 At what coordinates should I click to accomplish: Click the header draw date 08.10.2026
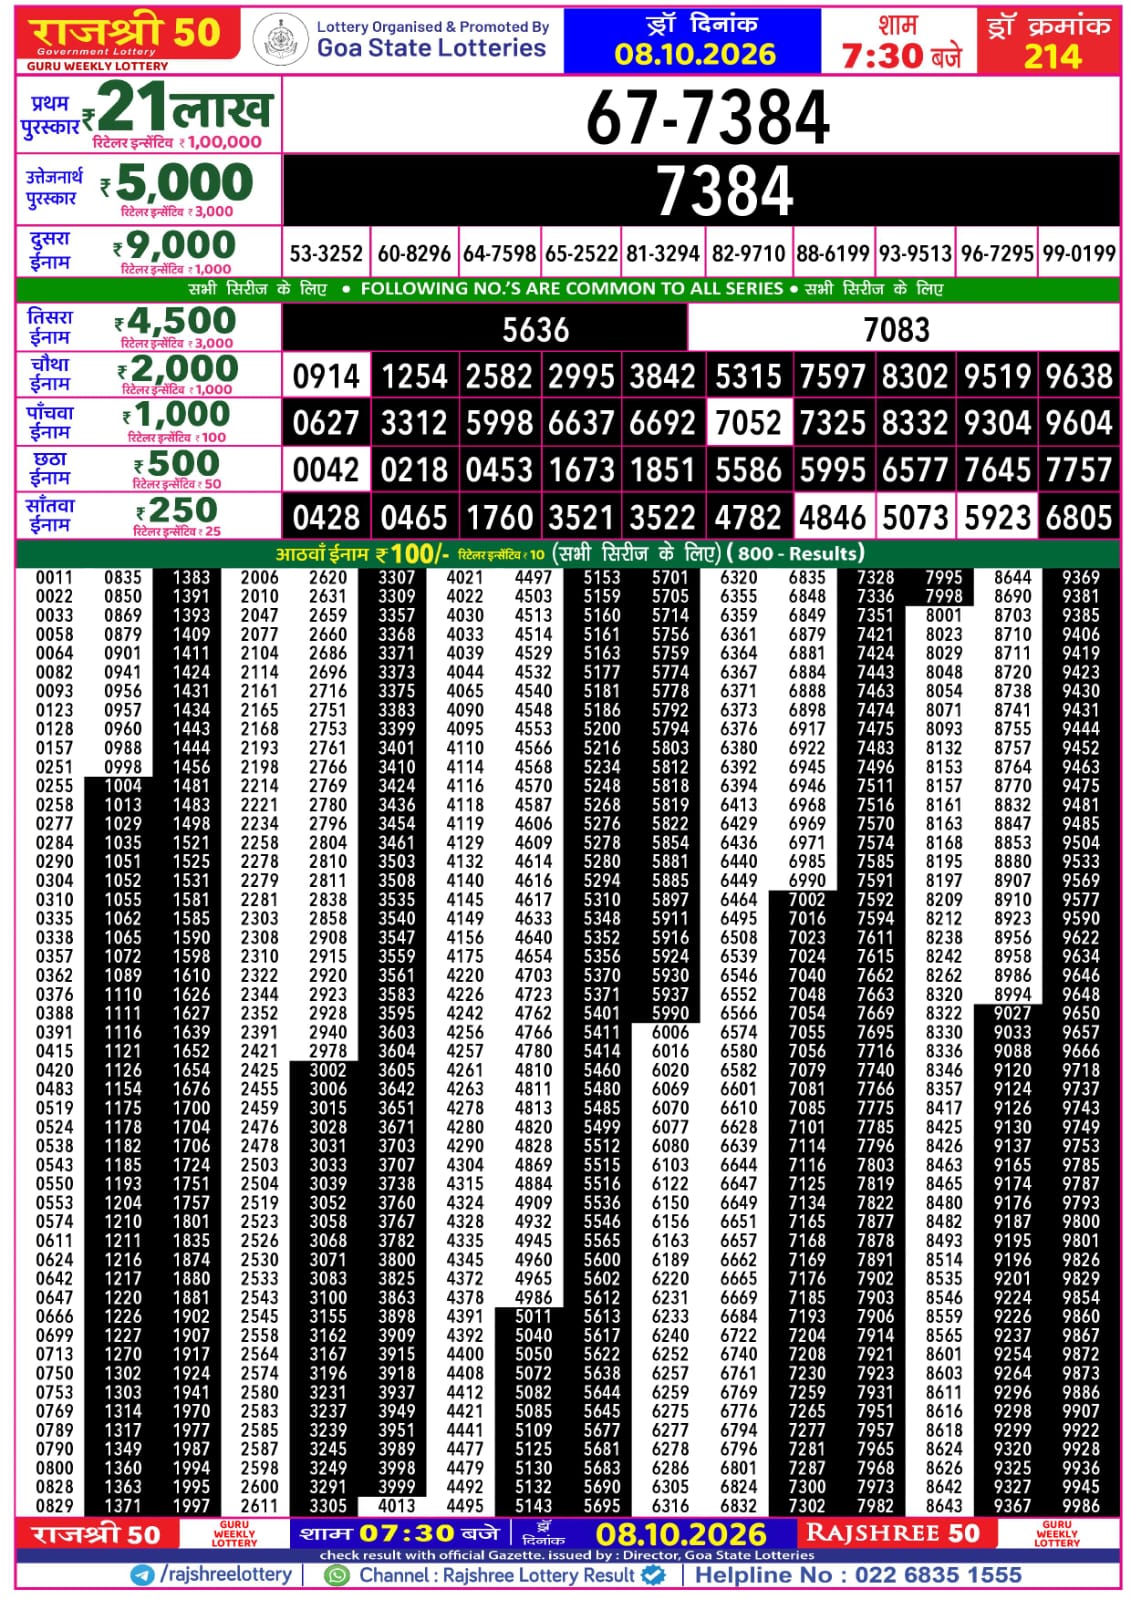point(695,54)
